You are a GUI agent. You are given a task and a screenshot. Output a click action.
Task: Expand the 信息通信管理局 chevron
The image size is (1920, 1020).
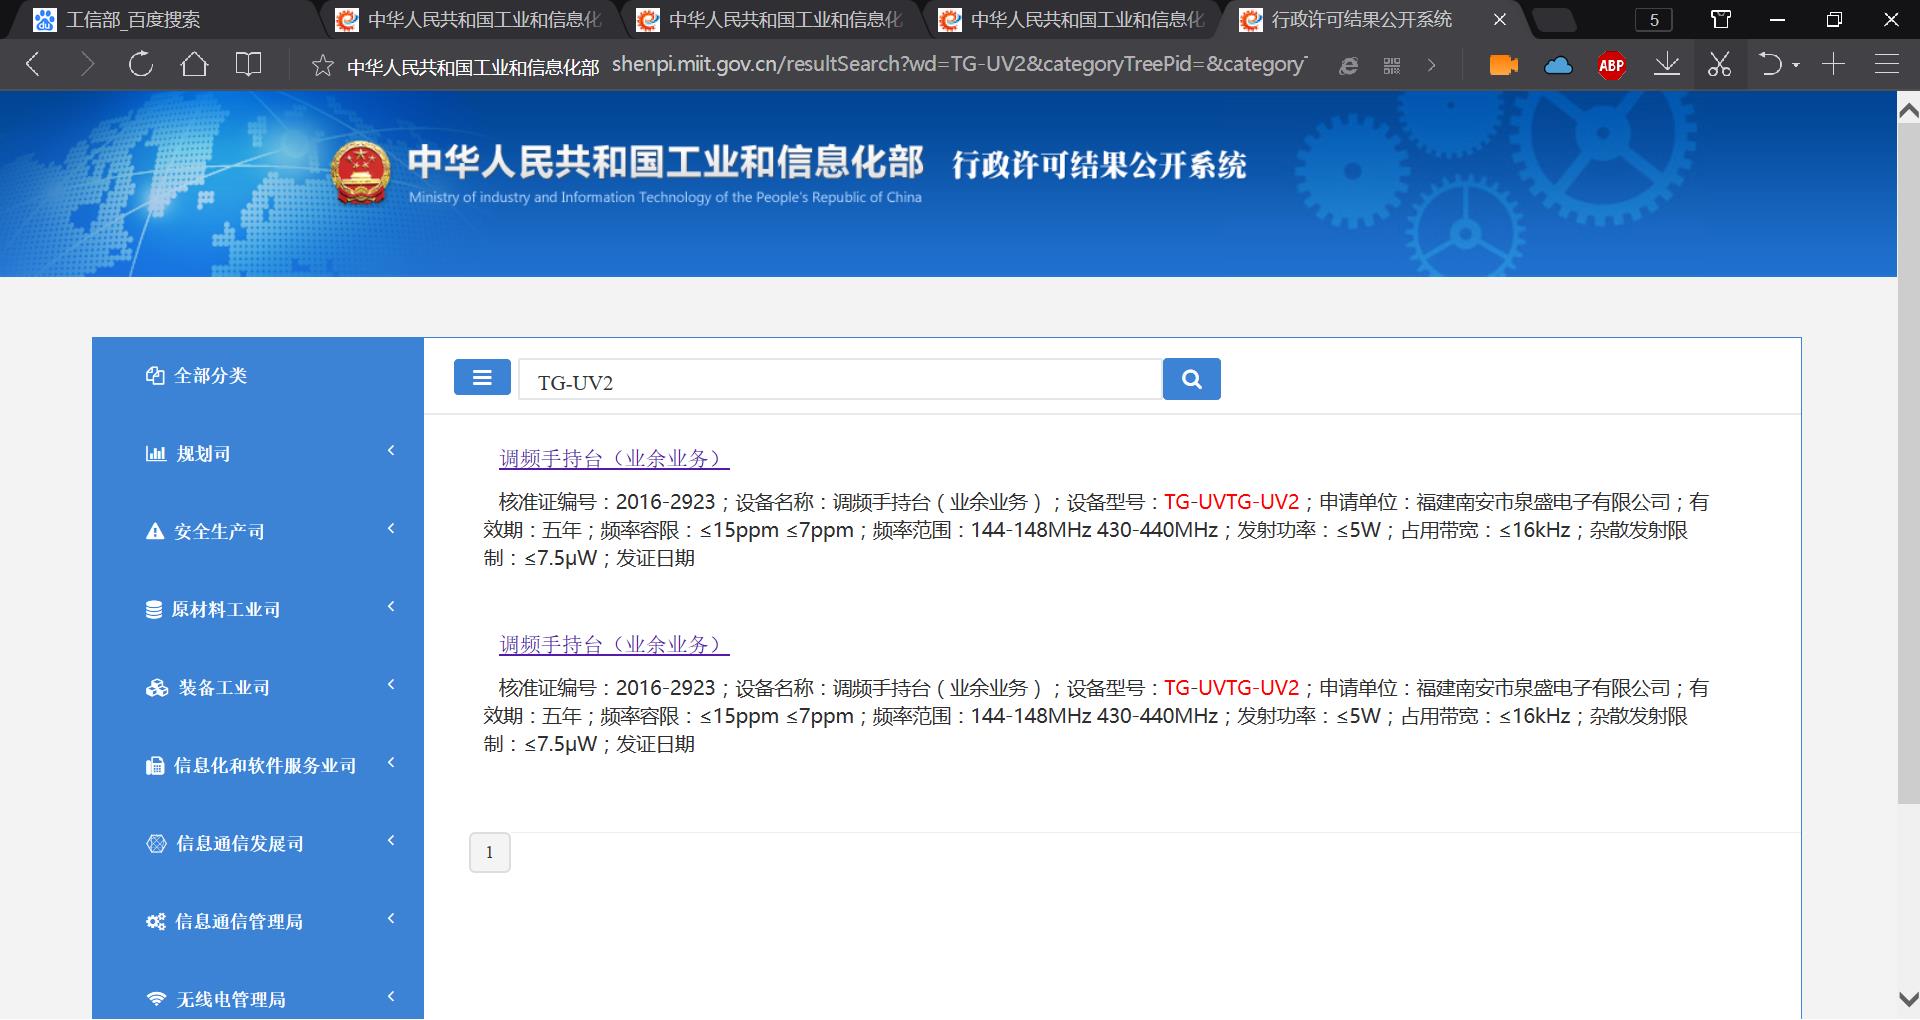pos(391,919)
